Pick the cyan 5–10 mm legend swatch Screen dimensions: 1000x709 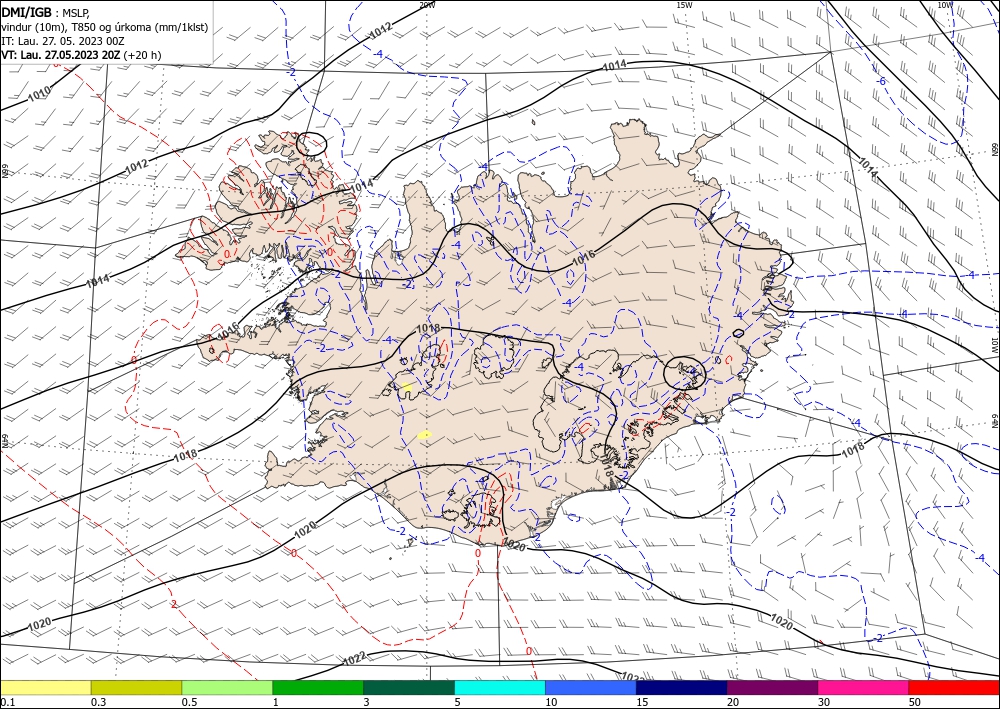(500, 687)
